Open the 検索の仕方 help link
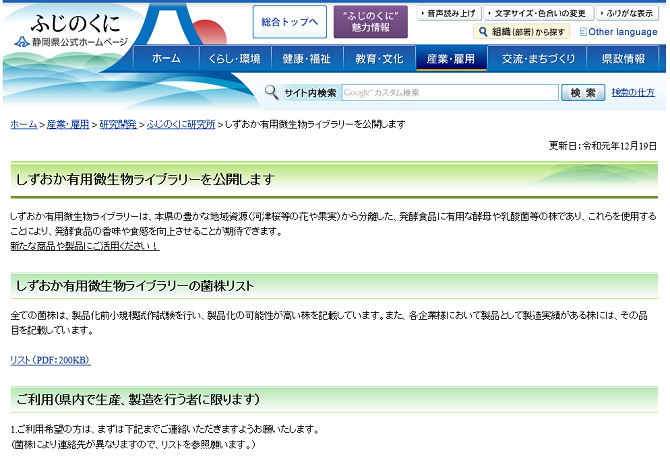The image size is (670, 461). [633, 93]
